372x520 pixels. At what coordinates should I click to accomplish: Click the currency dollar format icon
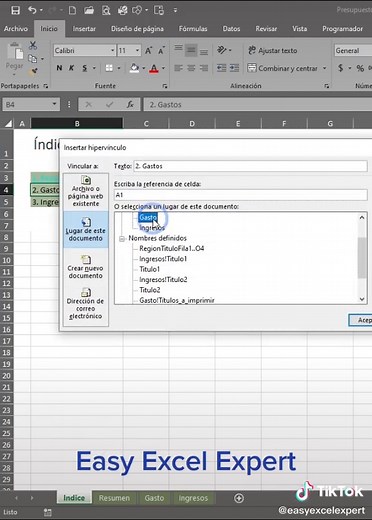tap(340, 68)
